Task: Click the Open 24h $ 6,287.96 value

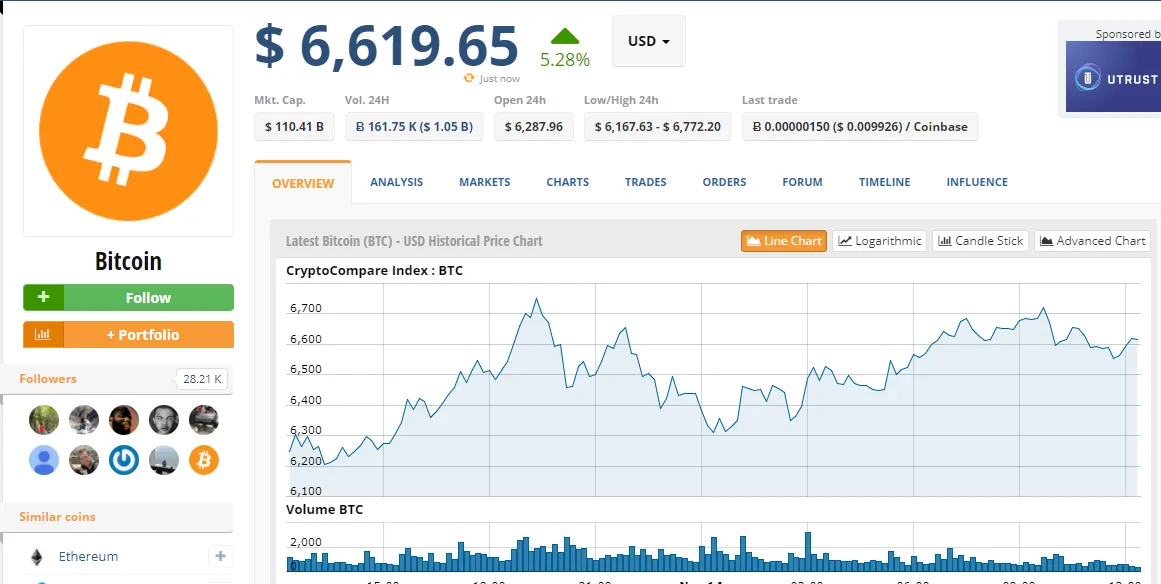Action: 534,127
